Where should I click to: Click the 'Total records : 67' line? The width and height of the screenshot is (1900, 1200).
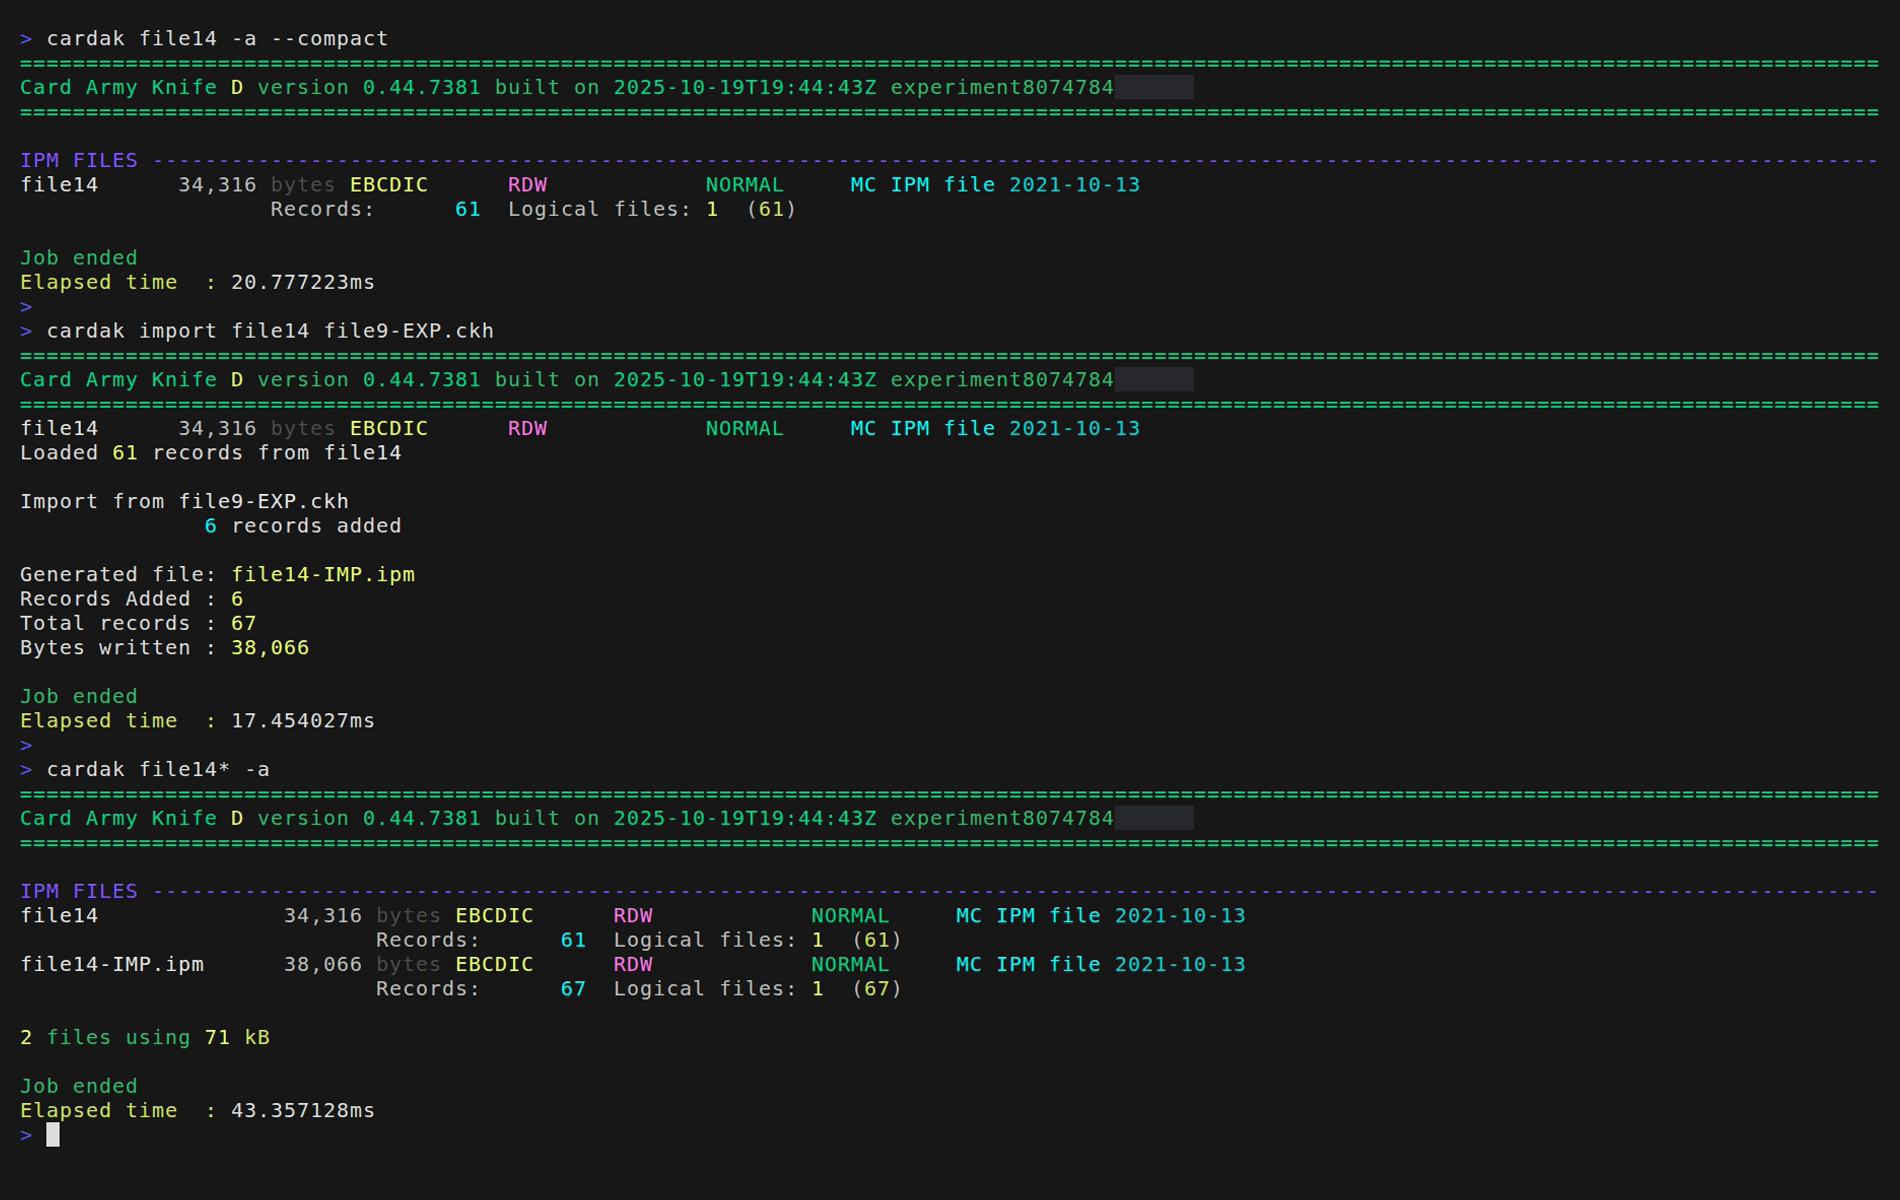tap(138, 623)
